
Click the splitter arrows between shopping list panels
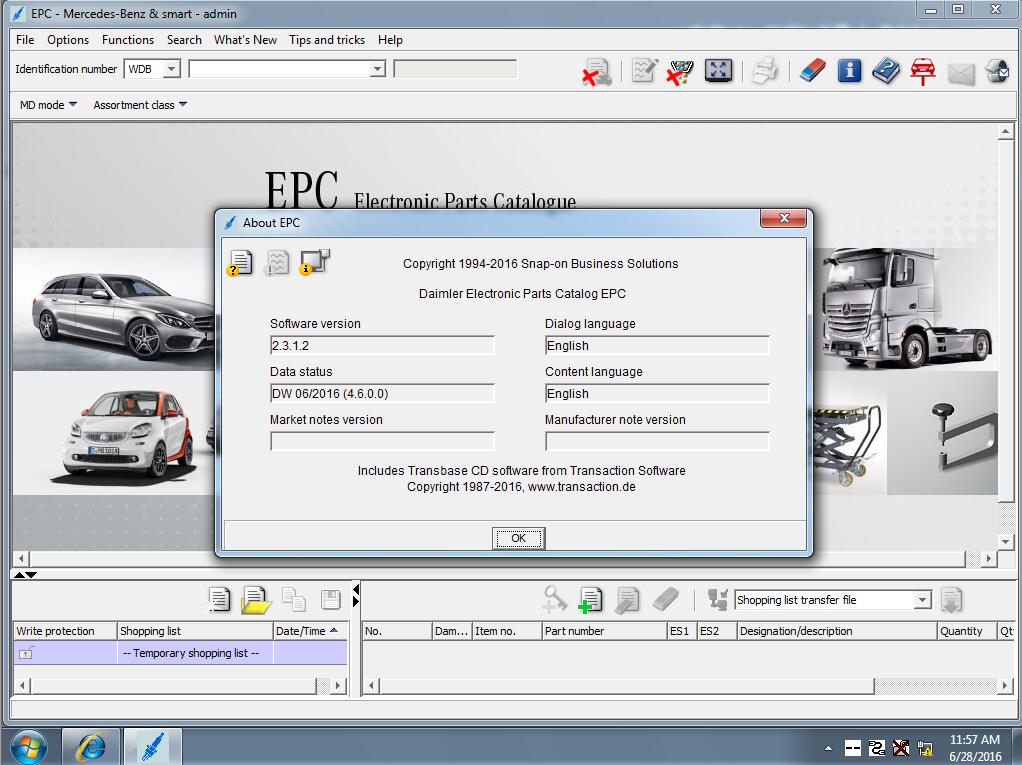[x=355, y=595]
